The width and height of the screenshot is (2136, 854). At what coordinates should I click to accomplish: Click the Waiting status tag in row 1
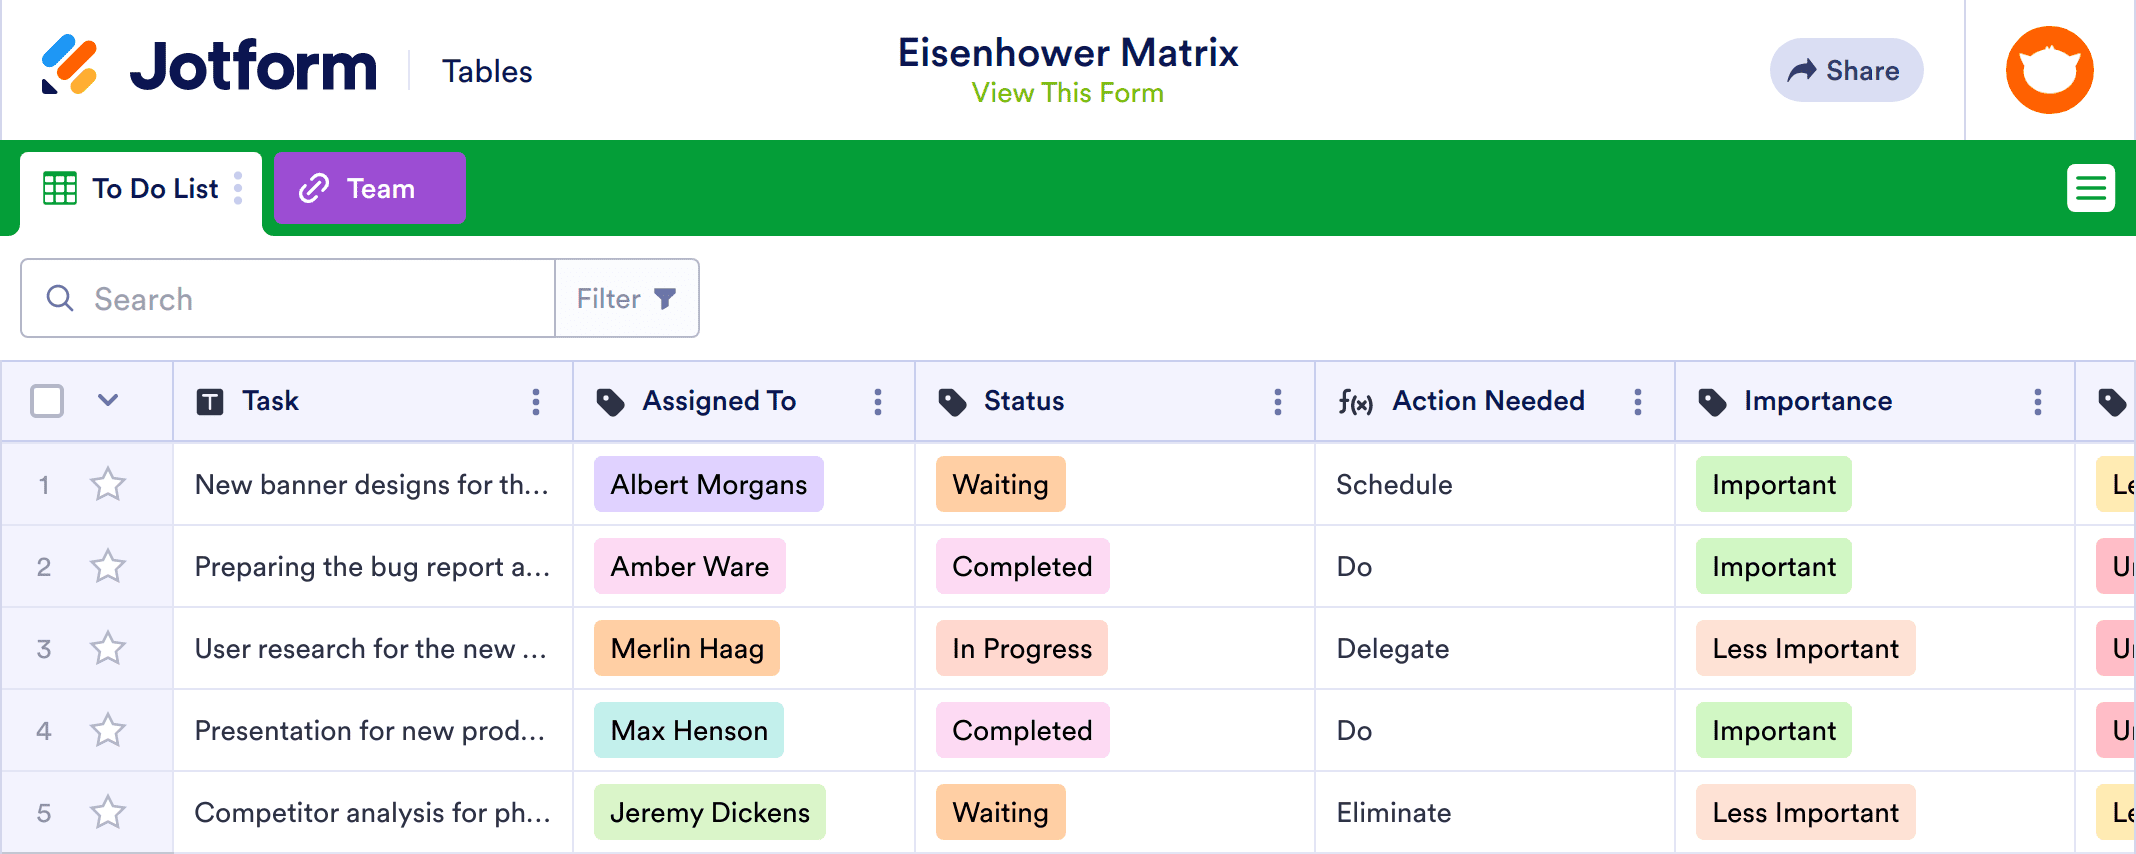click(1000, 485)
